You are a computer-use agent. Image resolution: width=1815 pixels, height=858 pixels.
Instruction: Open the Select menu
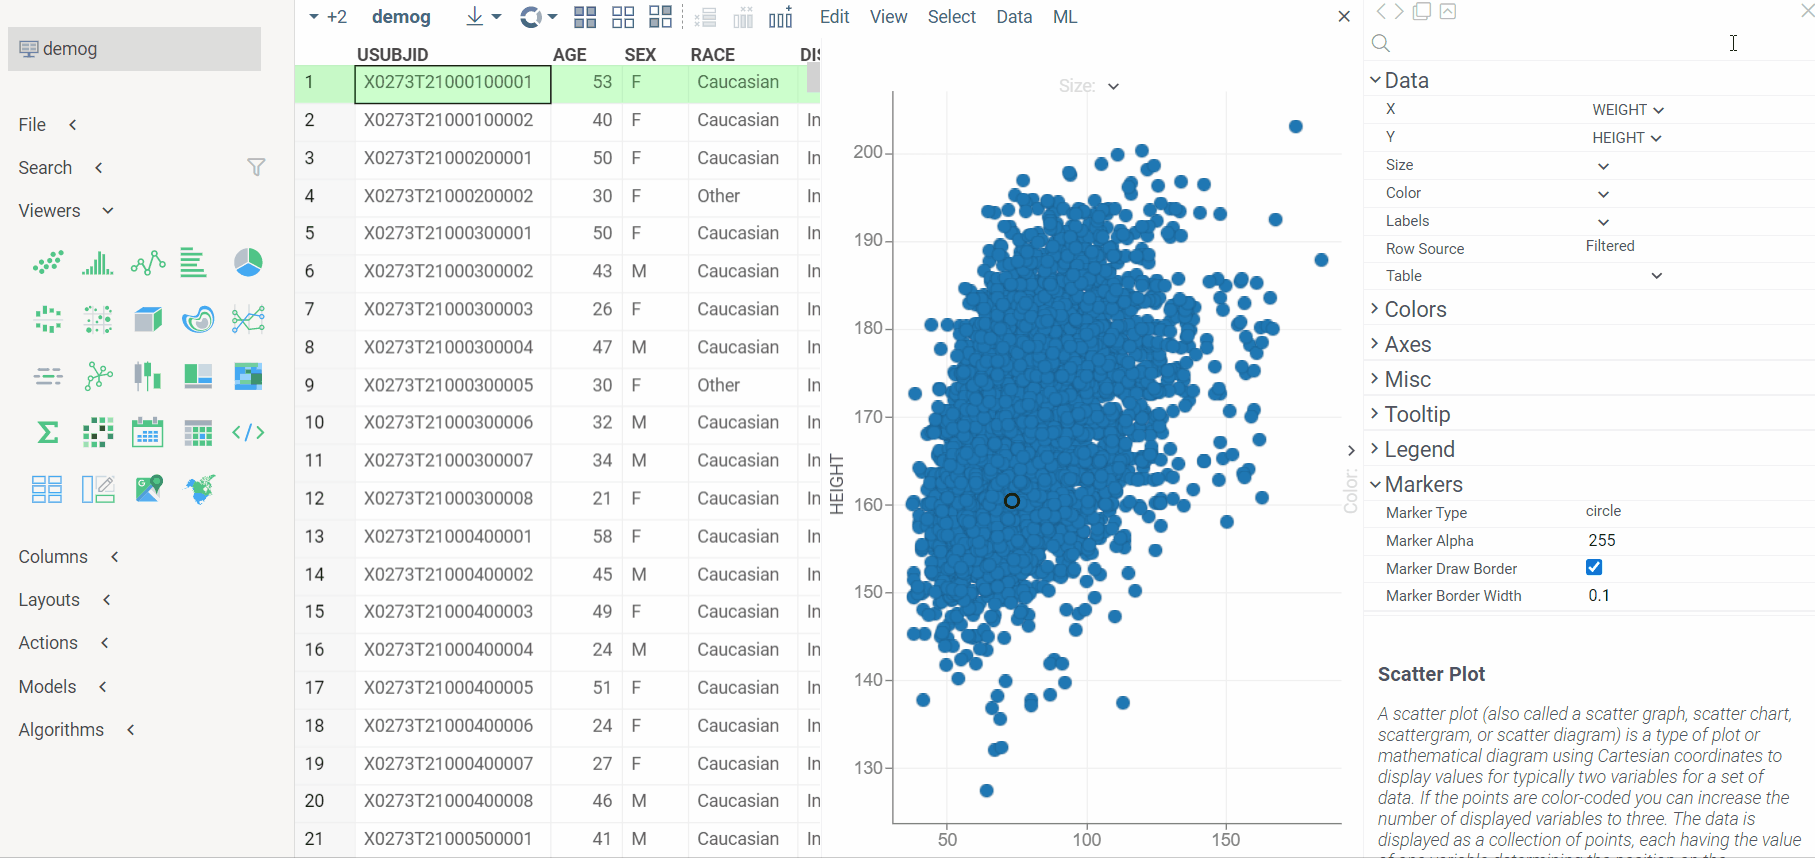951,17
